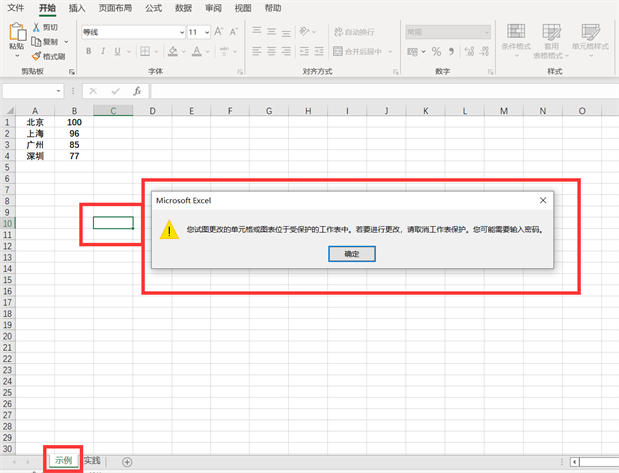Select the Format Painter (格式刷) tool
Image resolution: width=619 pixels, height=473 pixels.
click(36, 56)
